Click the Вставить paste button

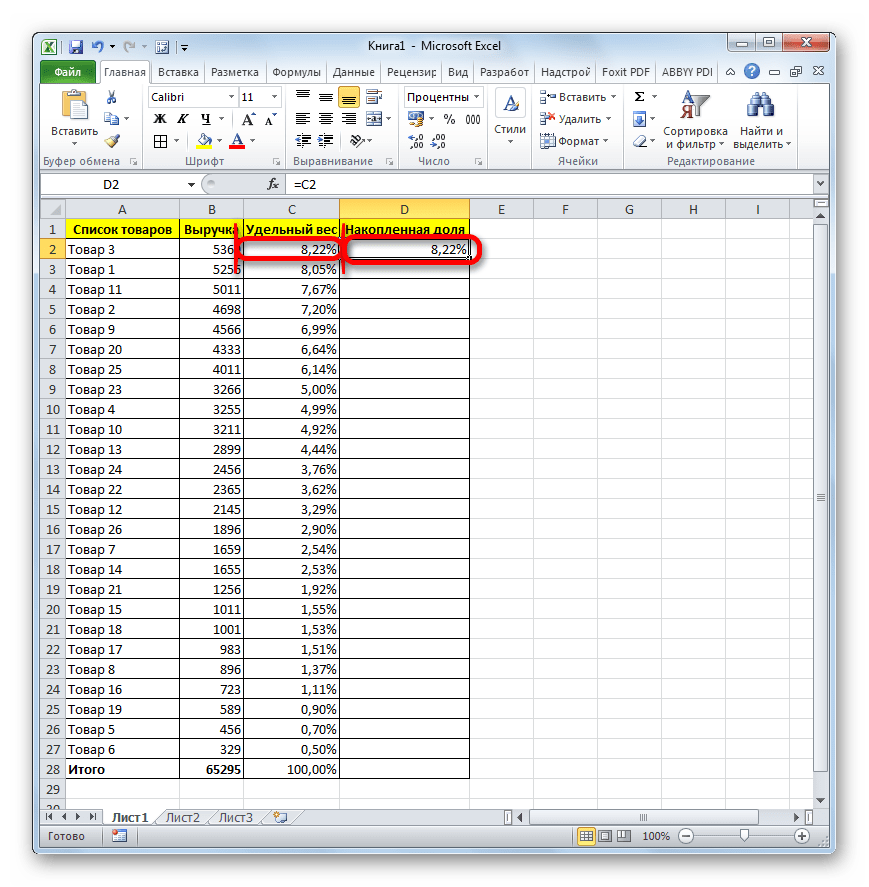(x=74, y=116)
